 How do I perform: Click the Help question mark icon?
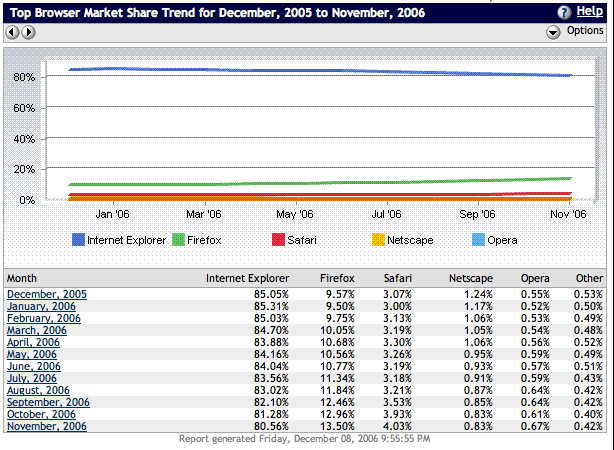564,13
